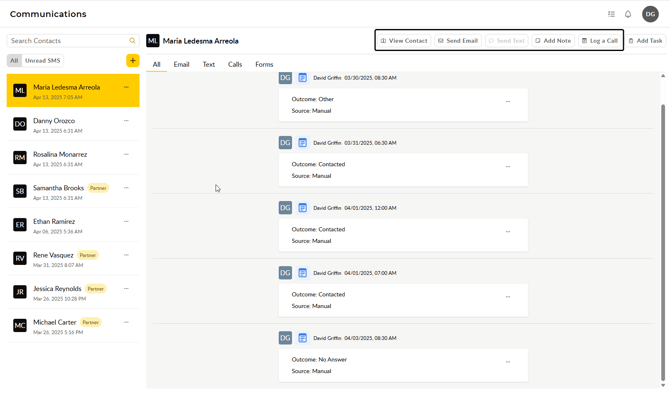Click Partner badge next to Jessica Reynolds
This screenshot has width=670, height=393.
pos(96,289)
